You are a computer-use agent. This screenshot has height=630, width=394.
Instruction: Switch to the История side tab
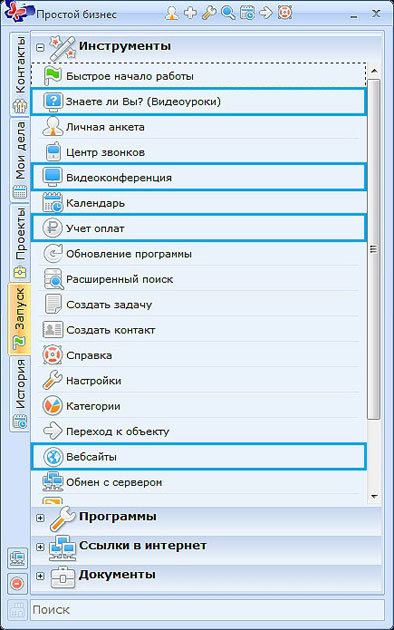pyautogui.click(x=20, y=394)
